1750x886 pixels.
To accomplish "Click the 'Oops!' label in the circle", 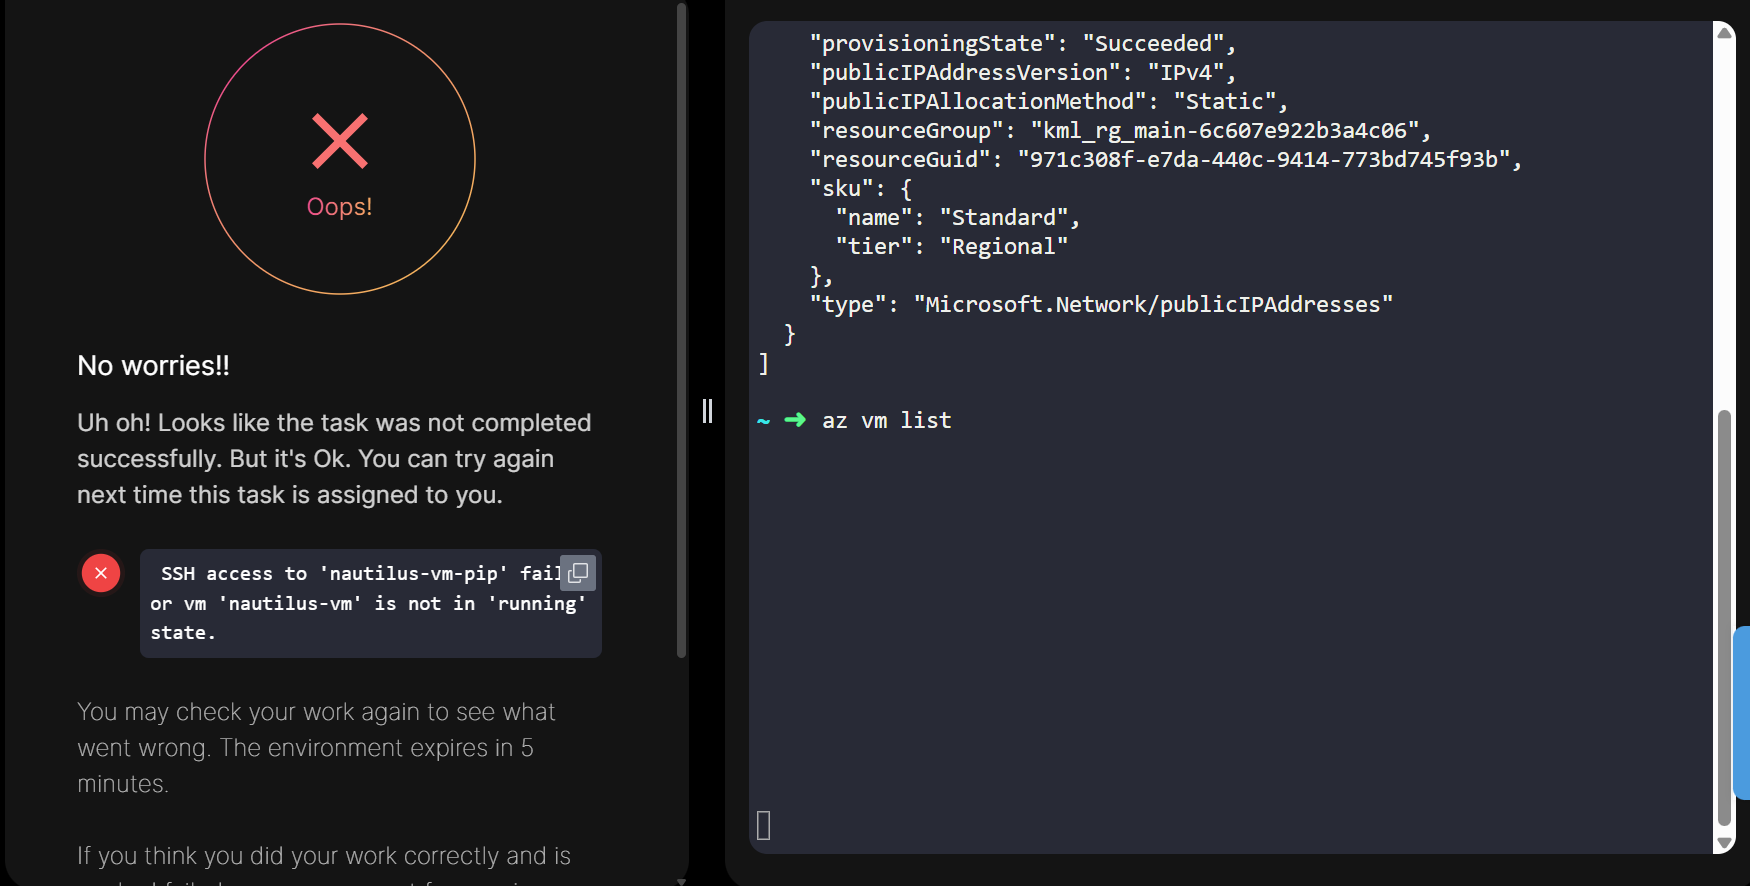I will [x=340, y=207].
